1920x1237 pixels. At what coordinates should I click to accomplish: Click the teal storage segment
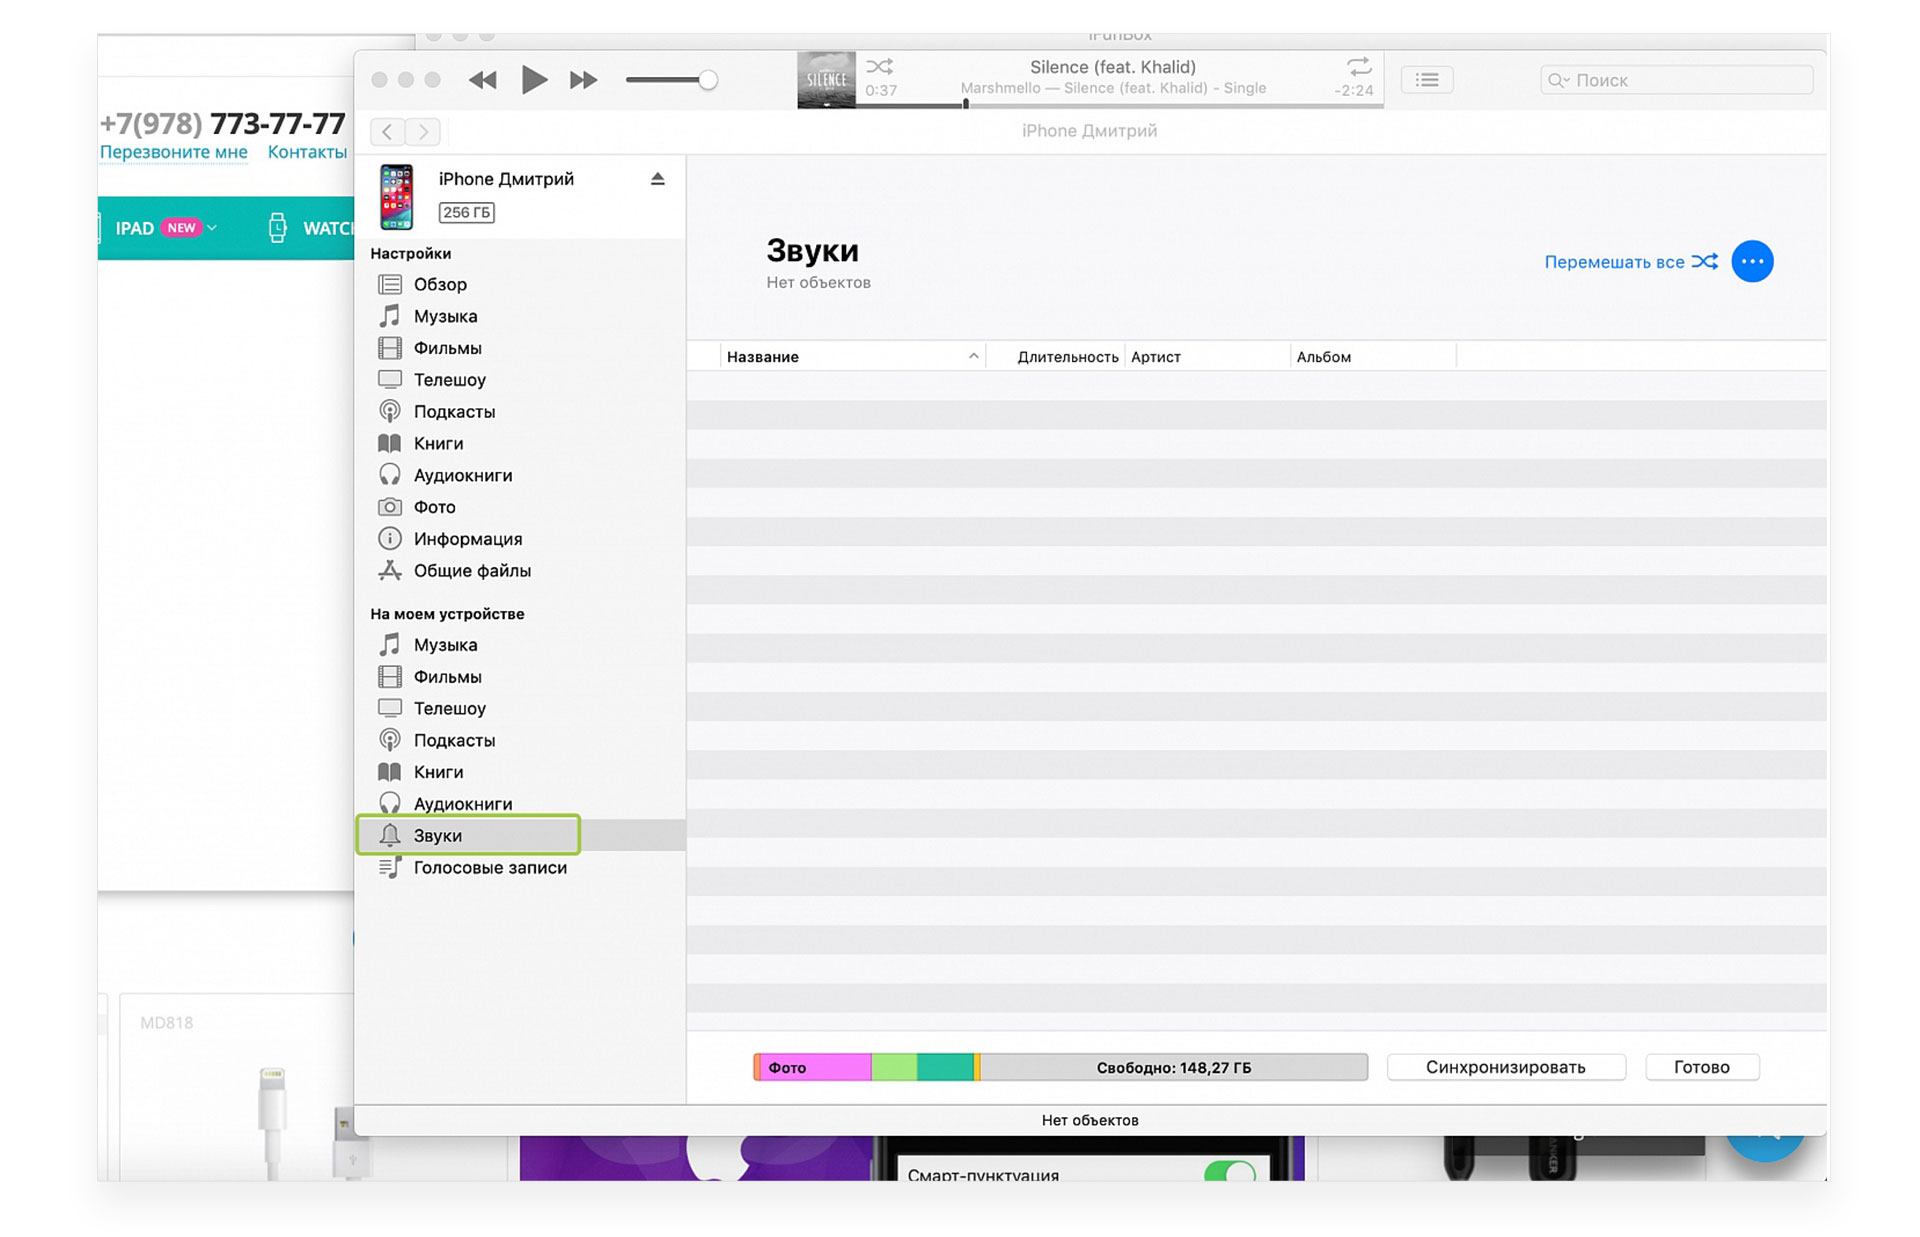[x=945, y=1068]
